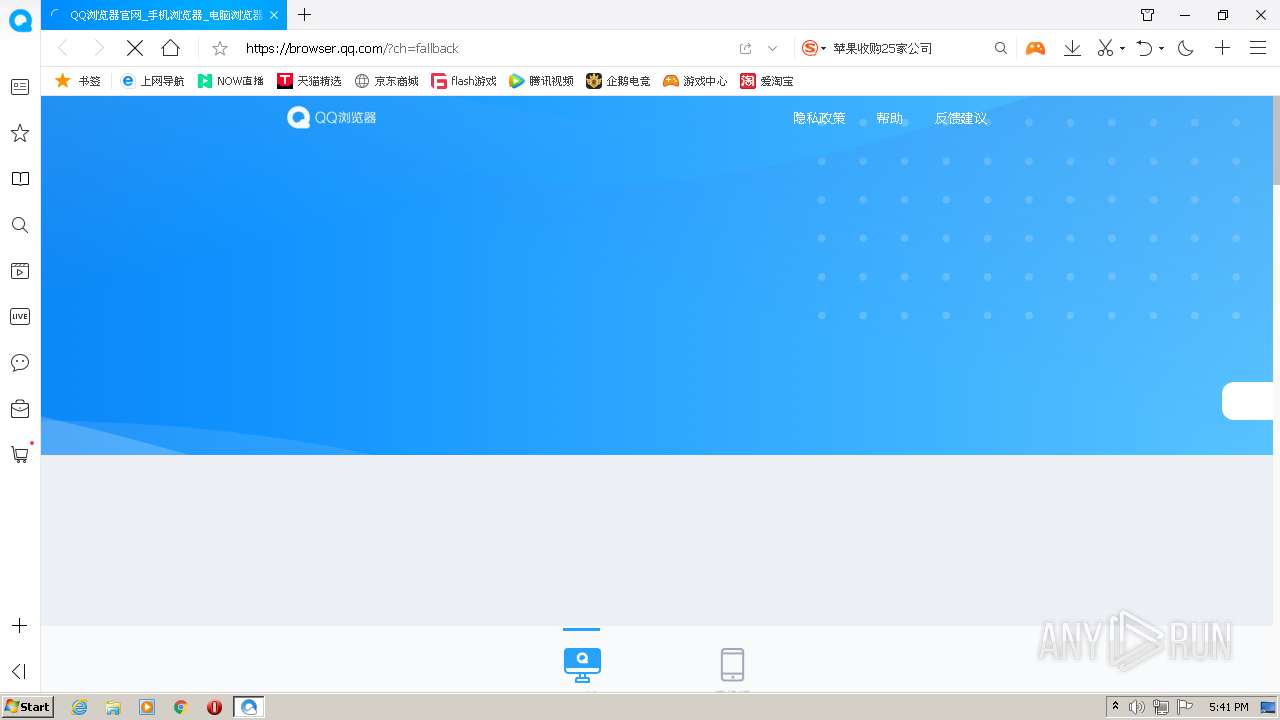Open the 书签 bookmarks folder
Screen dimensions: 1280x720
pos(77,81)
